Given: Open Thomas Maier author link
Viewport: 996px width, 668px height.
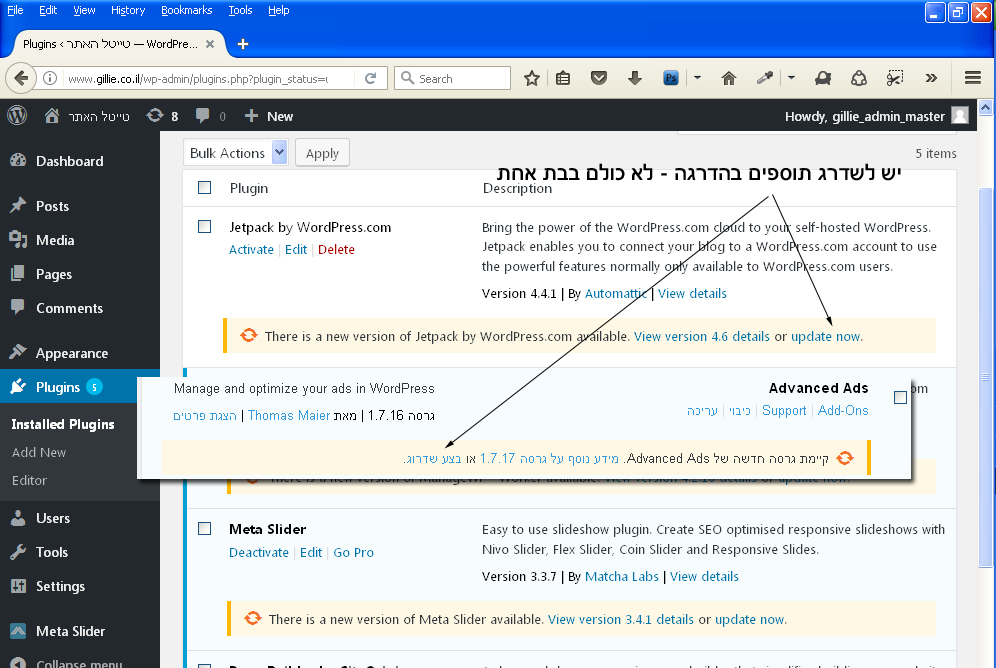Looking at the screenshot, I should coord(288,415).
